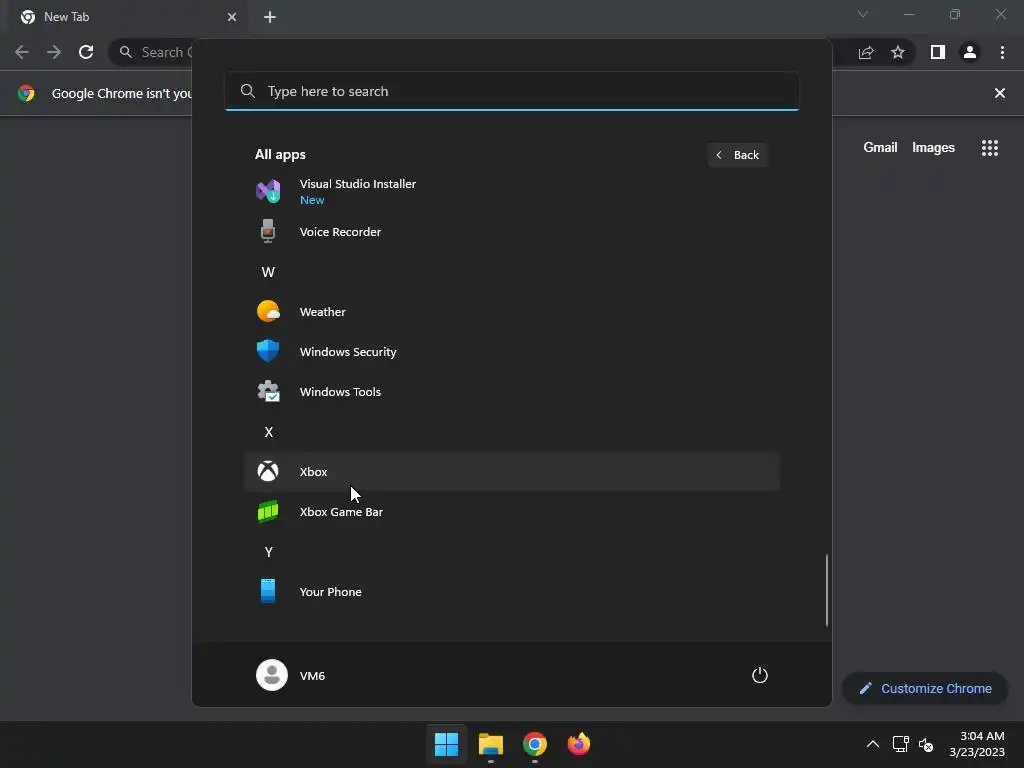
Task: Switch to Chrome in the taskbar
Action: pos(535,744)
